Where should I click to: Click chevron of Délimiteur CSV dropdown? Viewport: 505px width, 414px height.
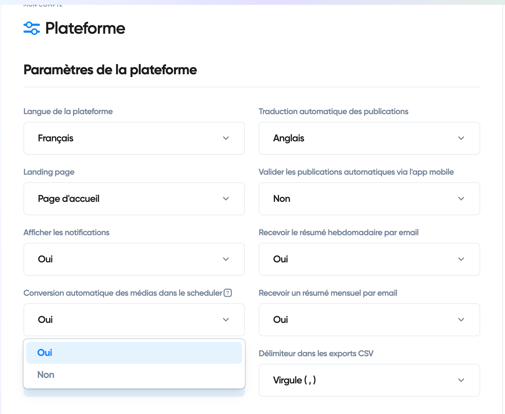461,380
